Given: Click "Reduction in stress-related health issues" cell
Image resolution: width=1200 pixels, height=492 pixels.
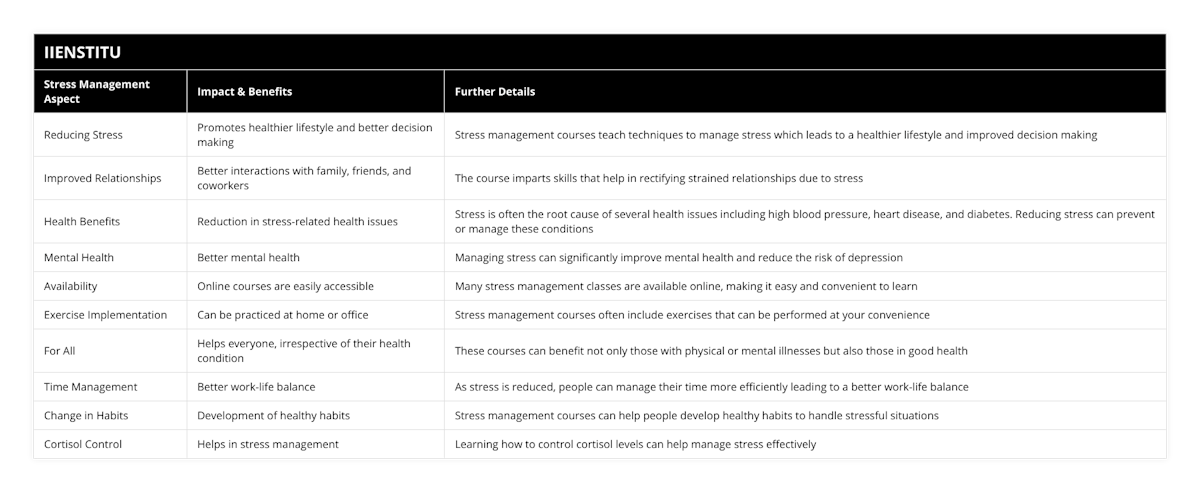Looking at the screenshot, I should point(297,221).
